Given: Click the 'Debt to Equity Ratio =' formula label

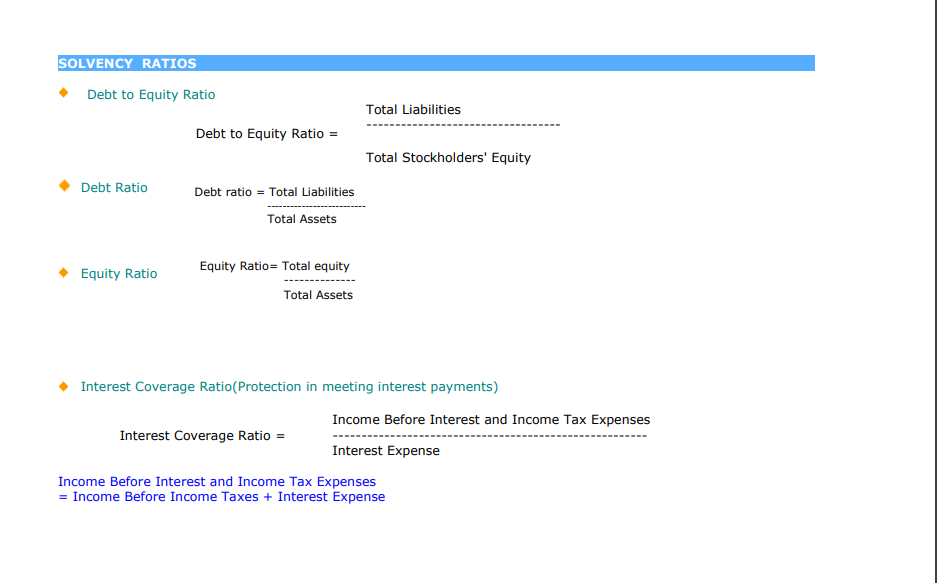Looking at the screenshot, I should (x=267, y=134).
